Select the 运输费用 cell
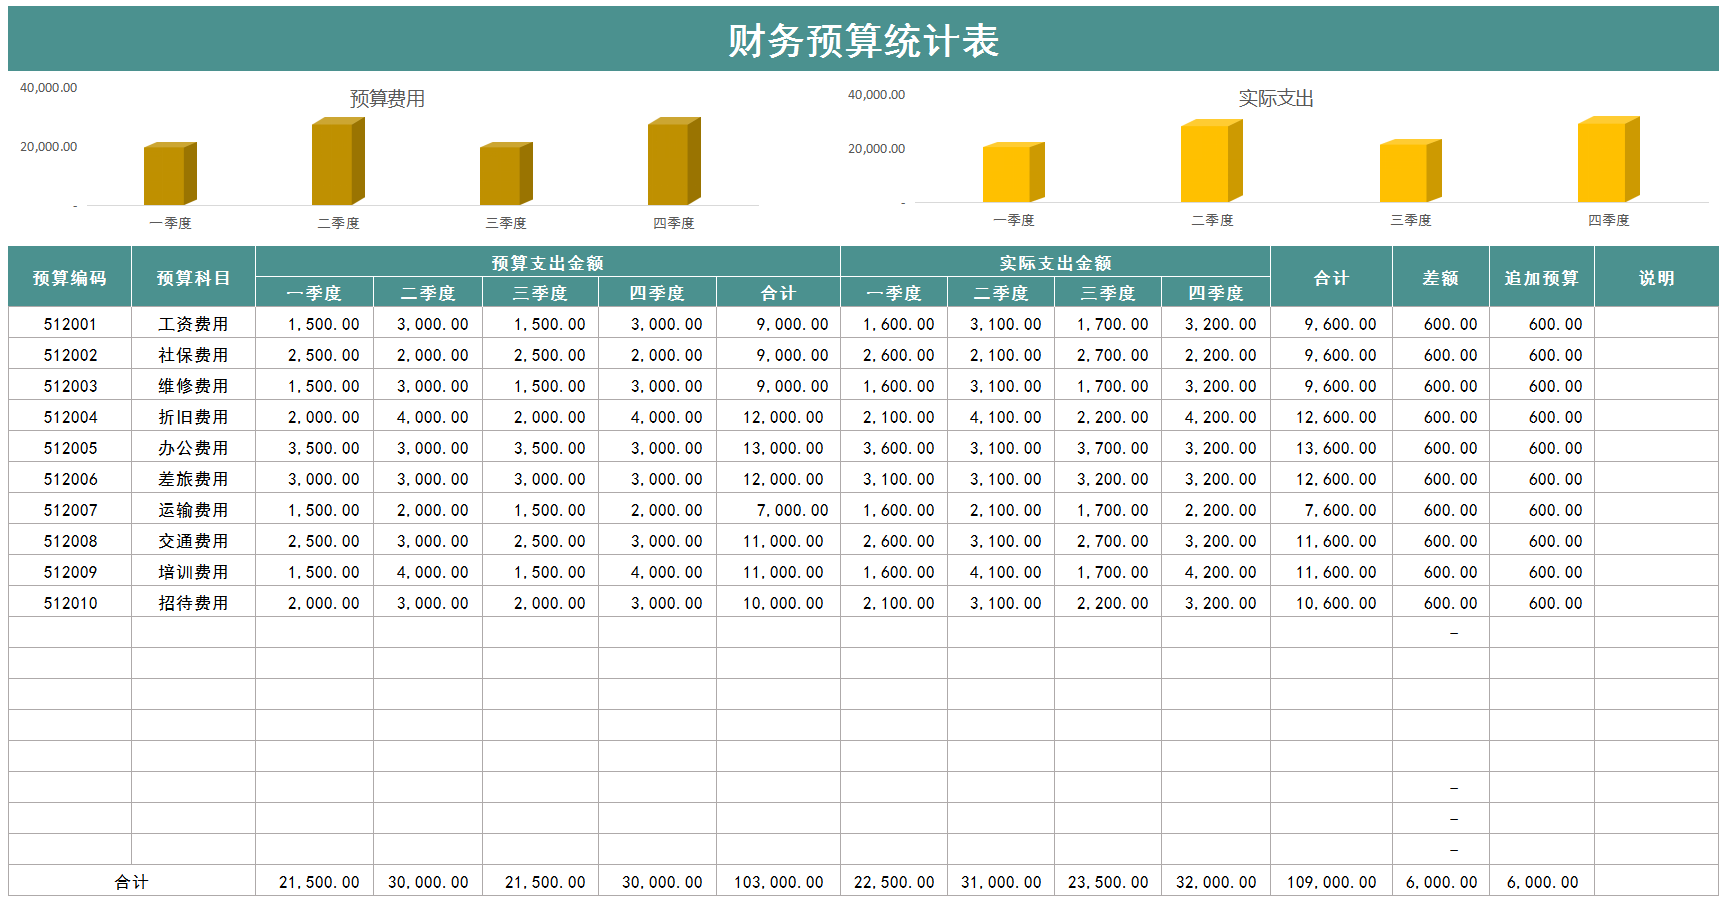The image size is (1722, 901). (x=193, y=510)
